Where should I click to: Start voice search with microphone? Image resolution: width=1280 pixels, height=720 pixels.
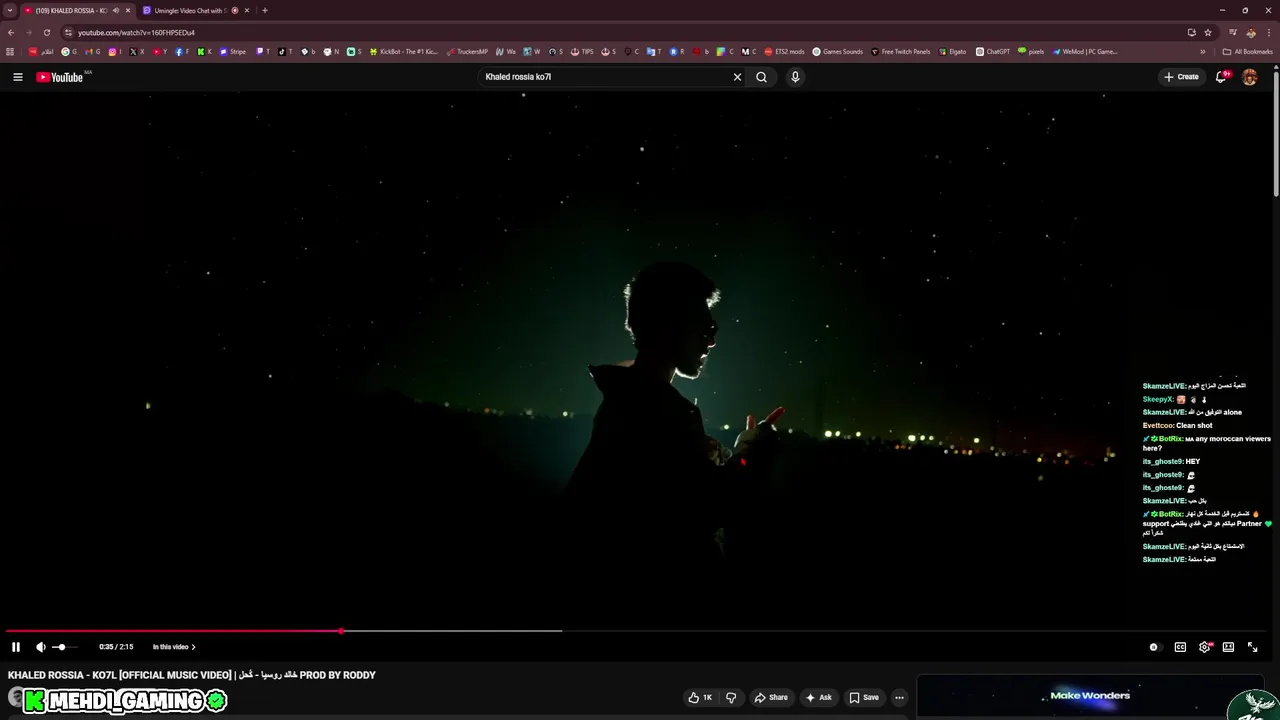795,77
